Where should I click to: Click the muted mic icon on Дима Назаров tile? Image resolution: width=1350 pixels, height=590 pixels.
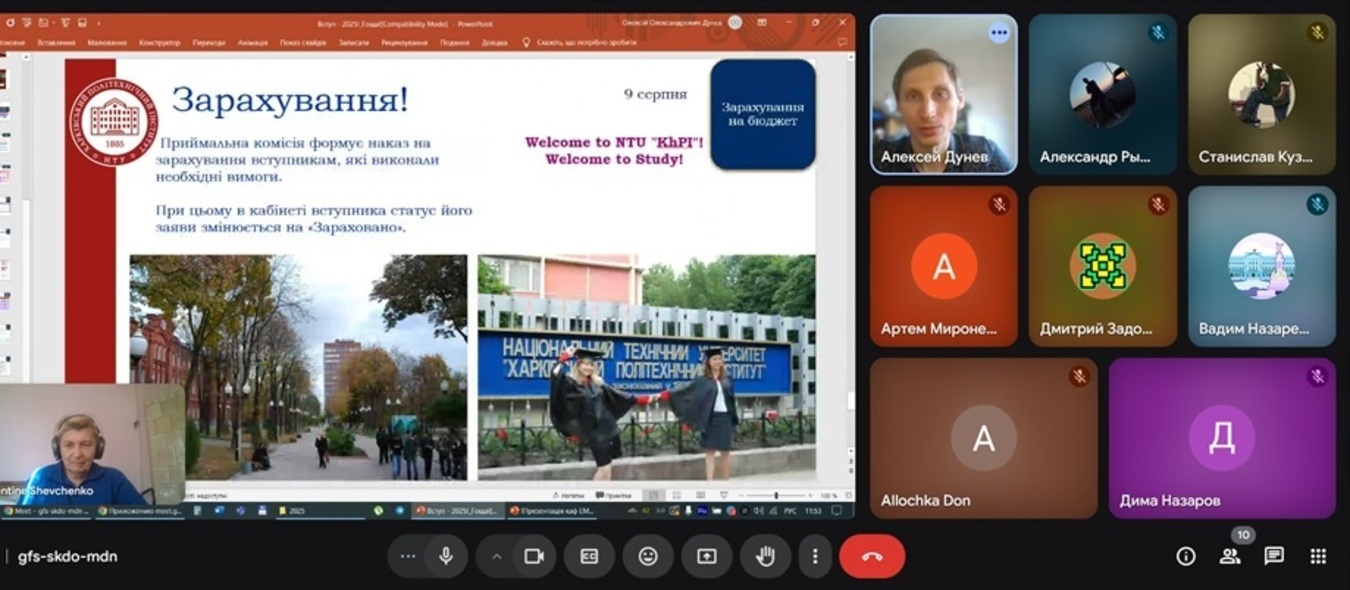click(x=1317, y=376)
